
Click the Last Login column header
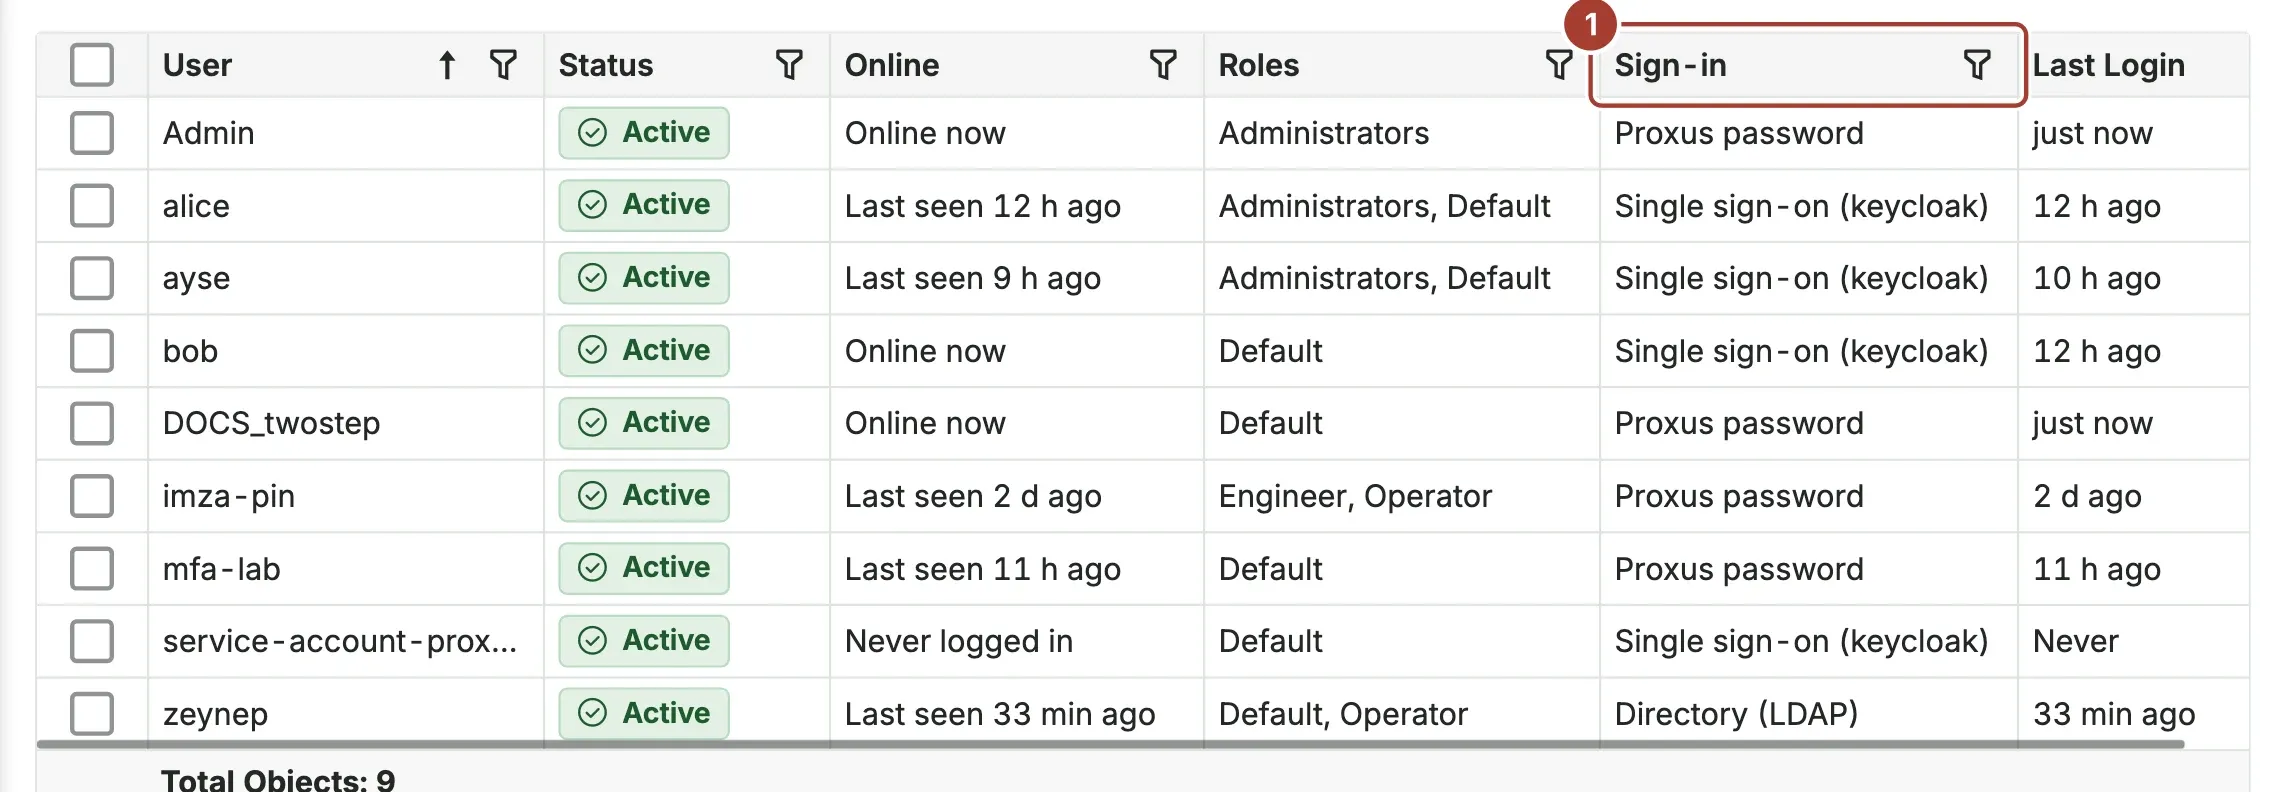click(x=2108, y=66)
